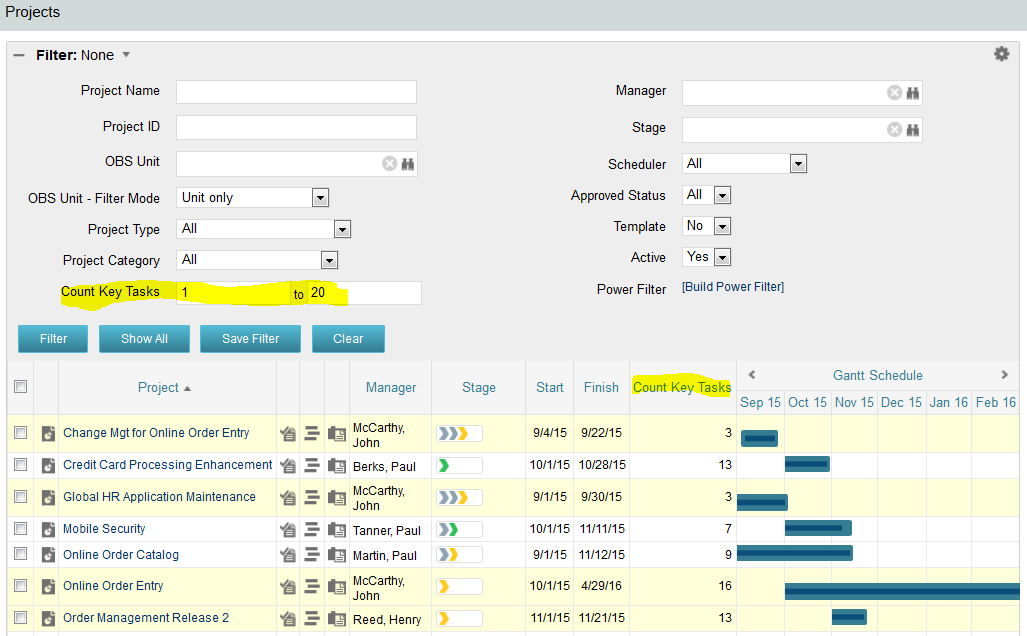Check the Global HR Application Maintenance row
This screenshot has width=1027, height=636.
tap(21, 496)
